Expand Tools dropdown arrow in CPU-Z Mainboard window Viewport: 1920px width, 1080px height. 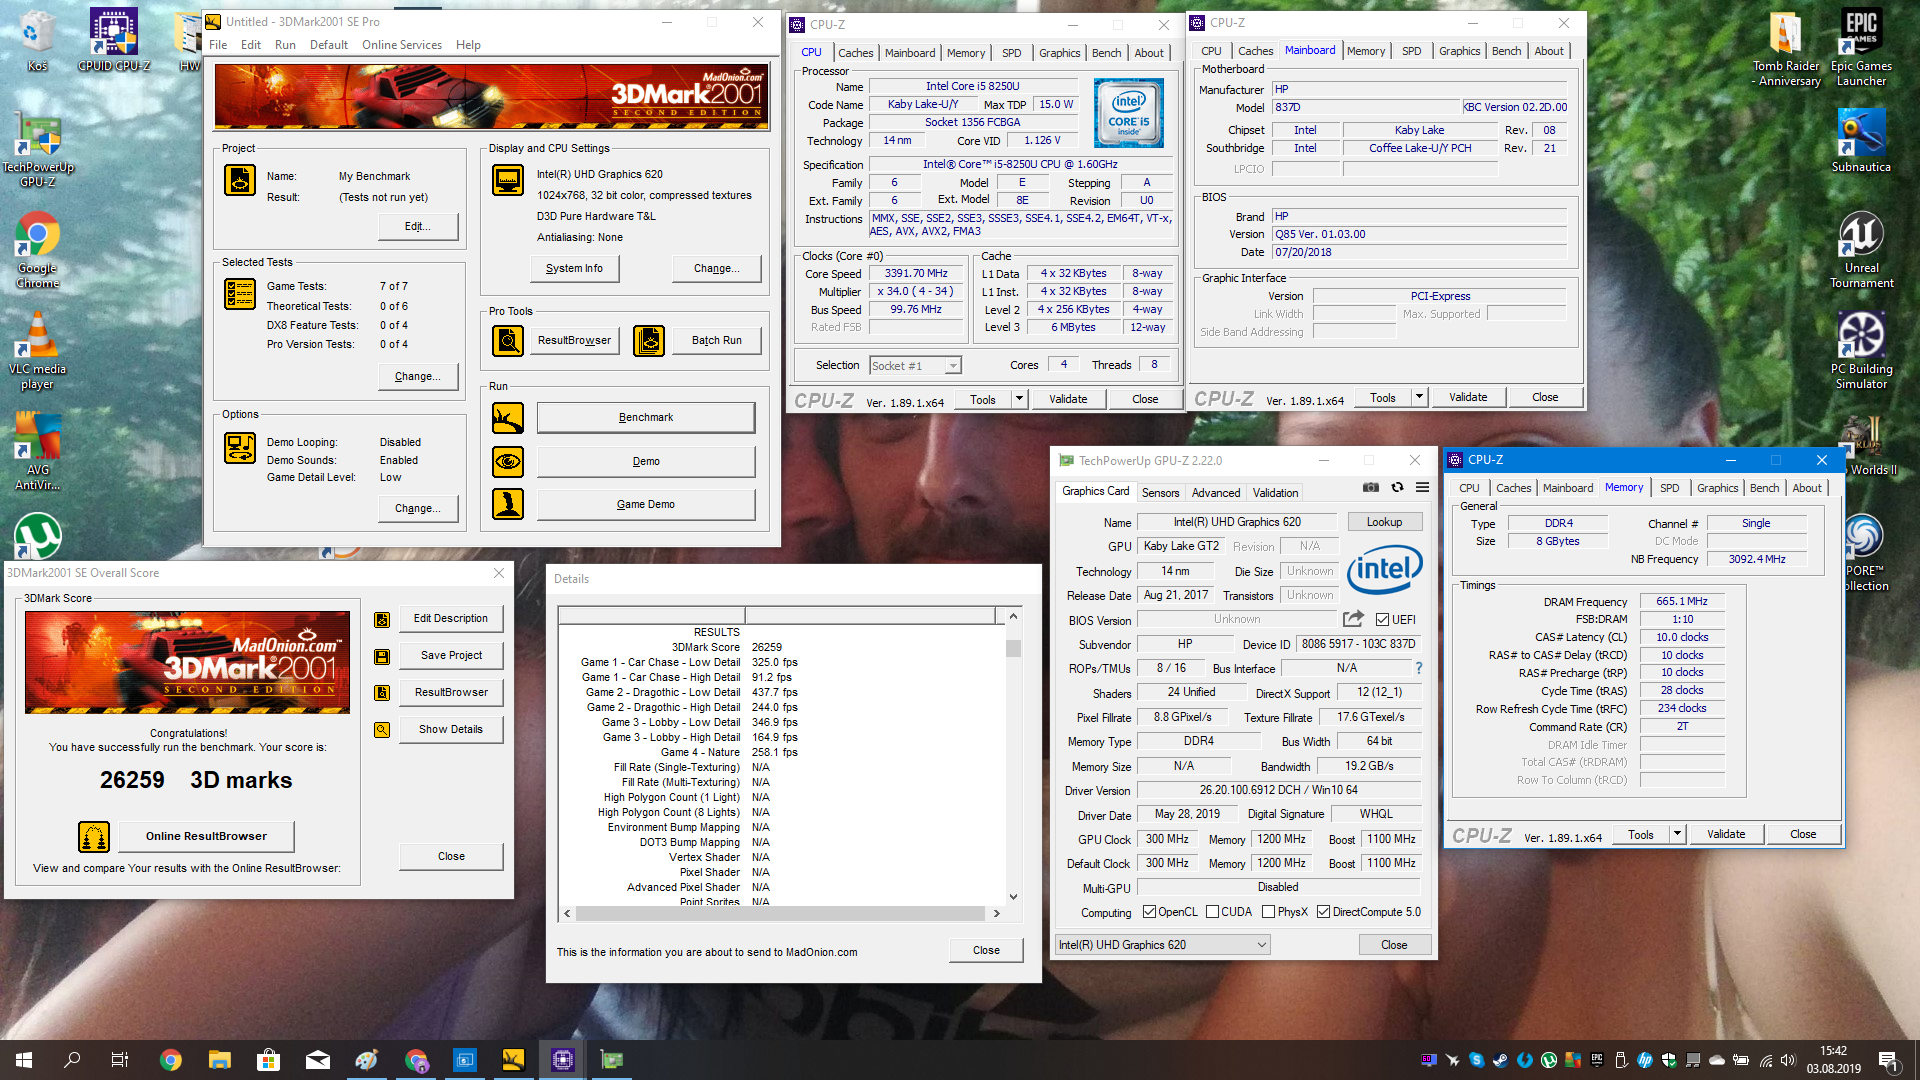pos(1419,397)
